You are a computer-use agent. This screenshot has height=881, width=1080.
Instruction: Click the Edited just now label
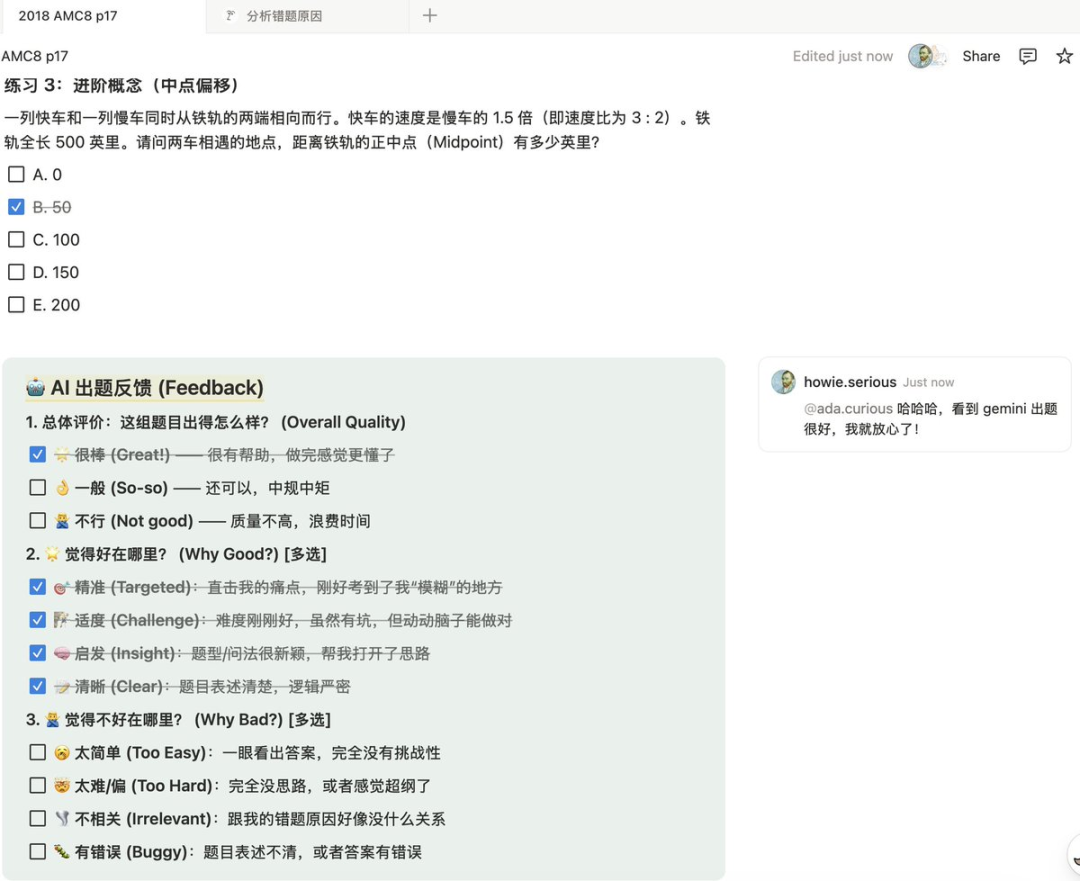coord(842,56)
